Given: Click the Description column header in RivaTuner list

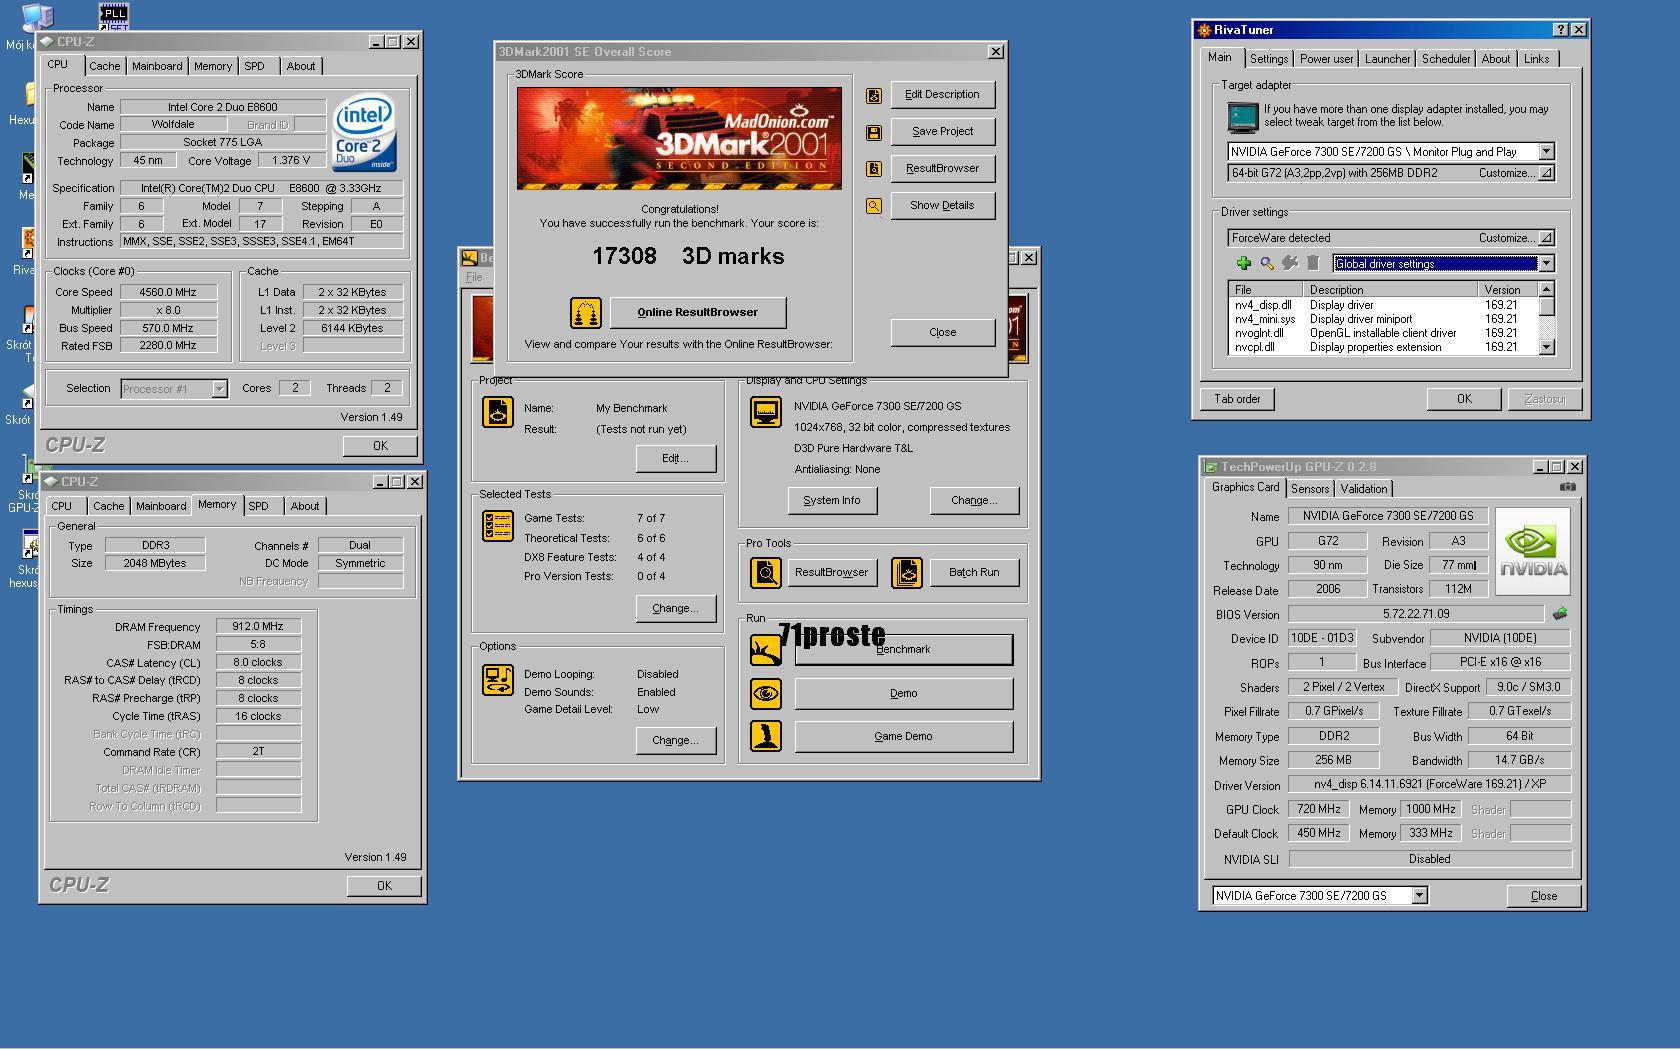Looking at the screenshot, I should pos(1391,290).
